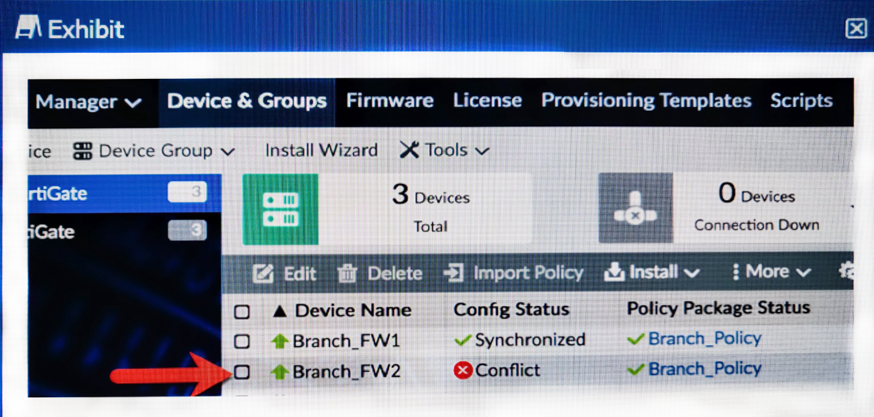Image resolution: width=874 pixels, height=417 pixels.
Task: Open the Install dropdown
Action: pos(652,273)
